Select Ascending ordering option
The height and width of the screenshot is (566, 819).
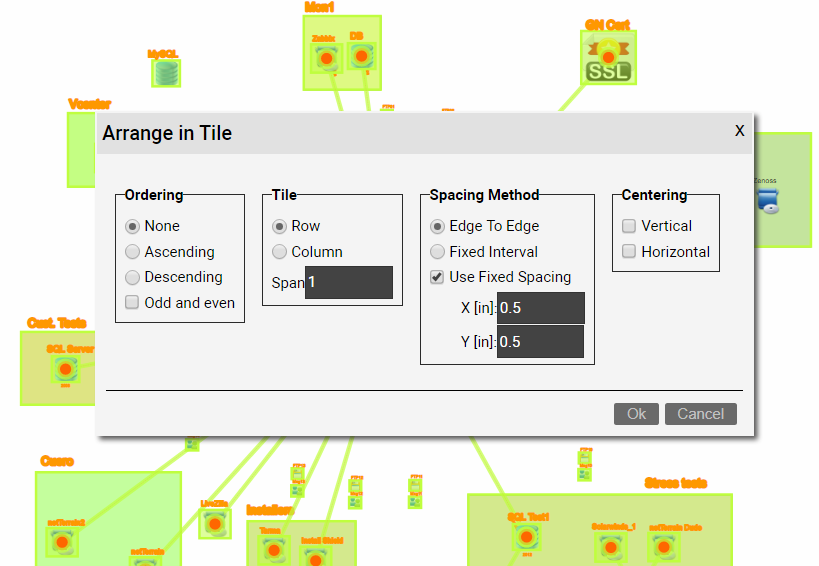(131, 252)
